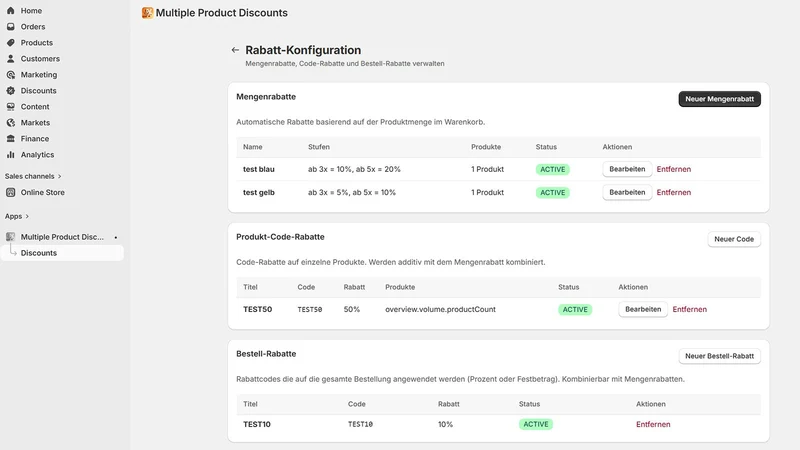Click the Finance bank icon
800x450 pixels.
click(11, 138)
